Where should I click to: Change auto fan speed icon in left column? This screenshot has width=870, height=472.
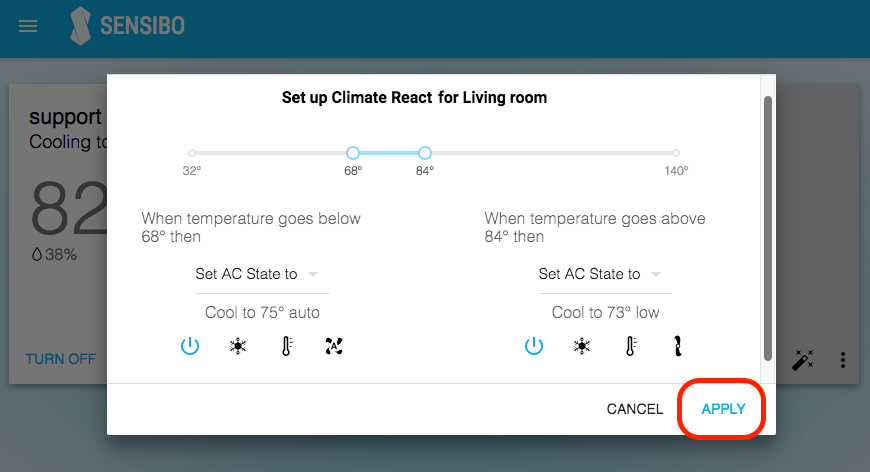click(333, 346)
